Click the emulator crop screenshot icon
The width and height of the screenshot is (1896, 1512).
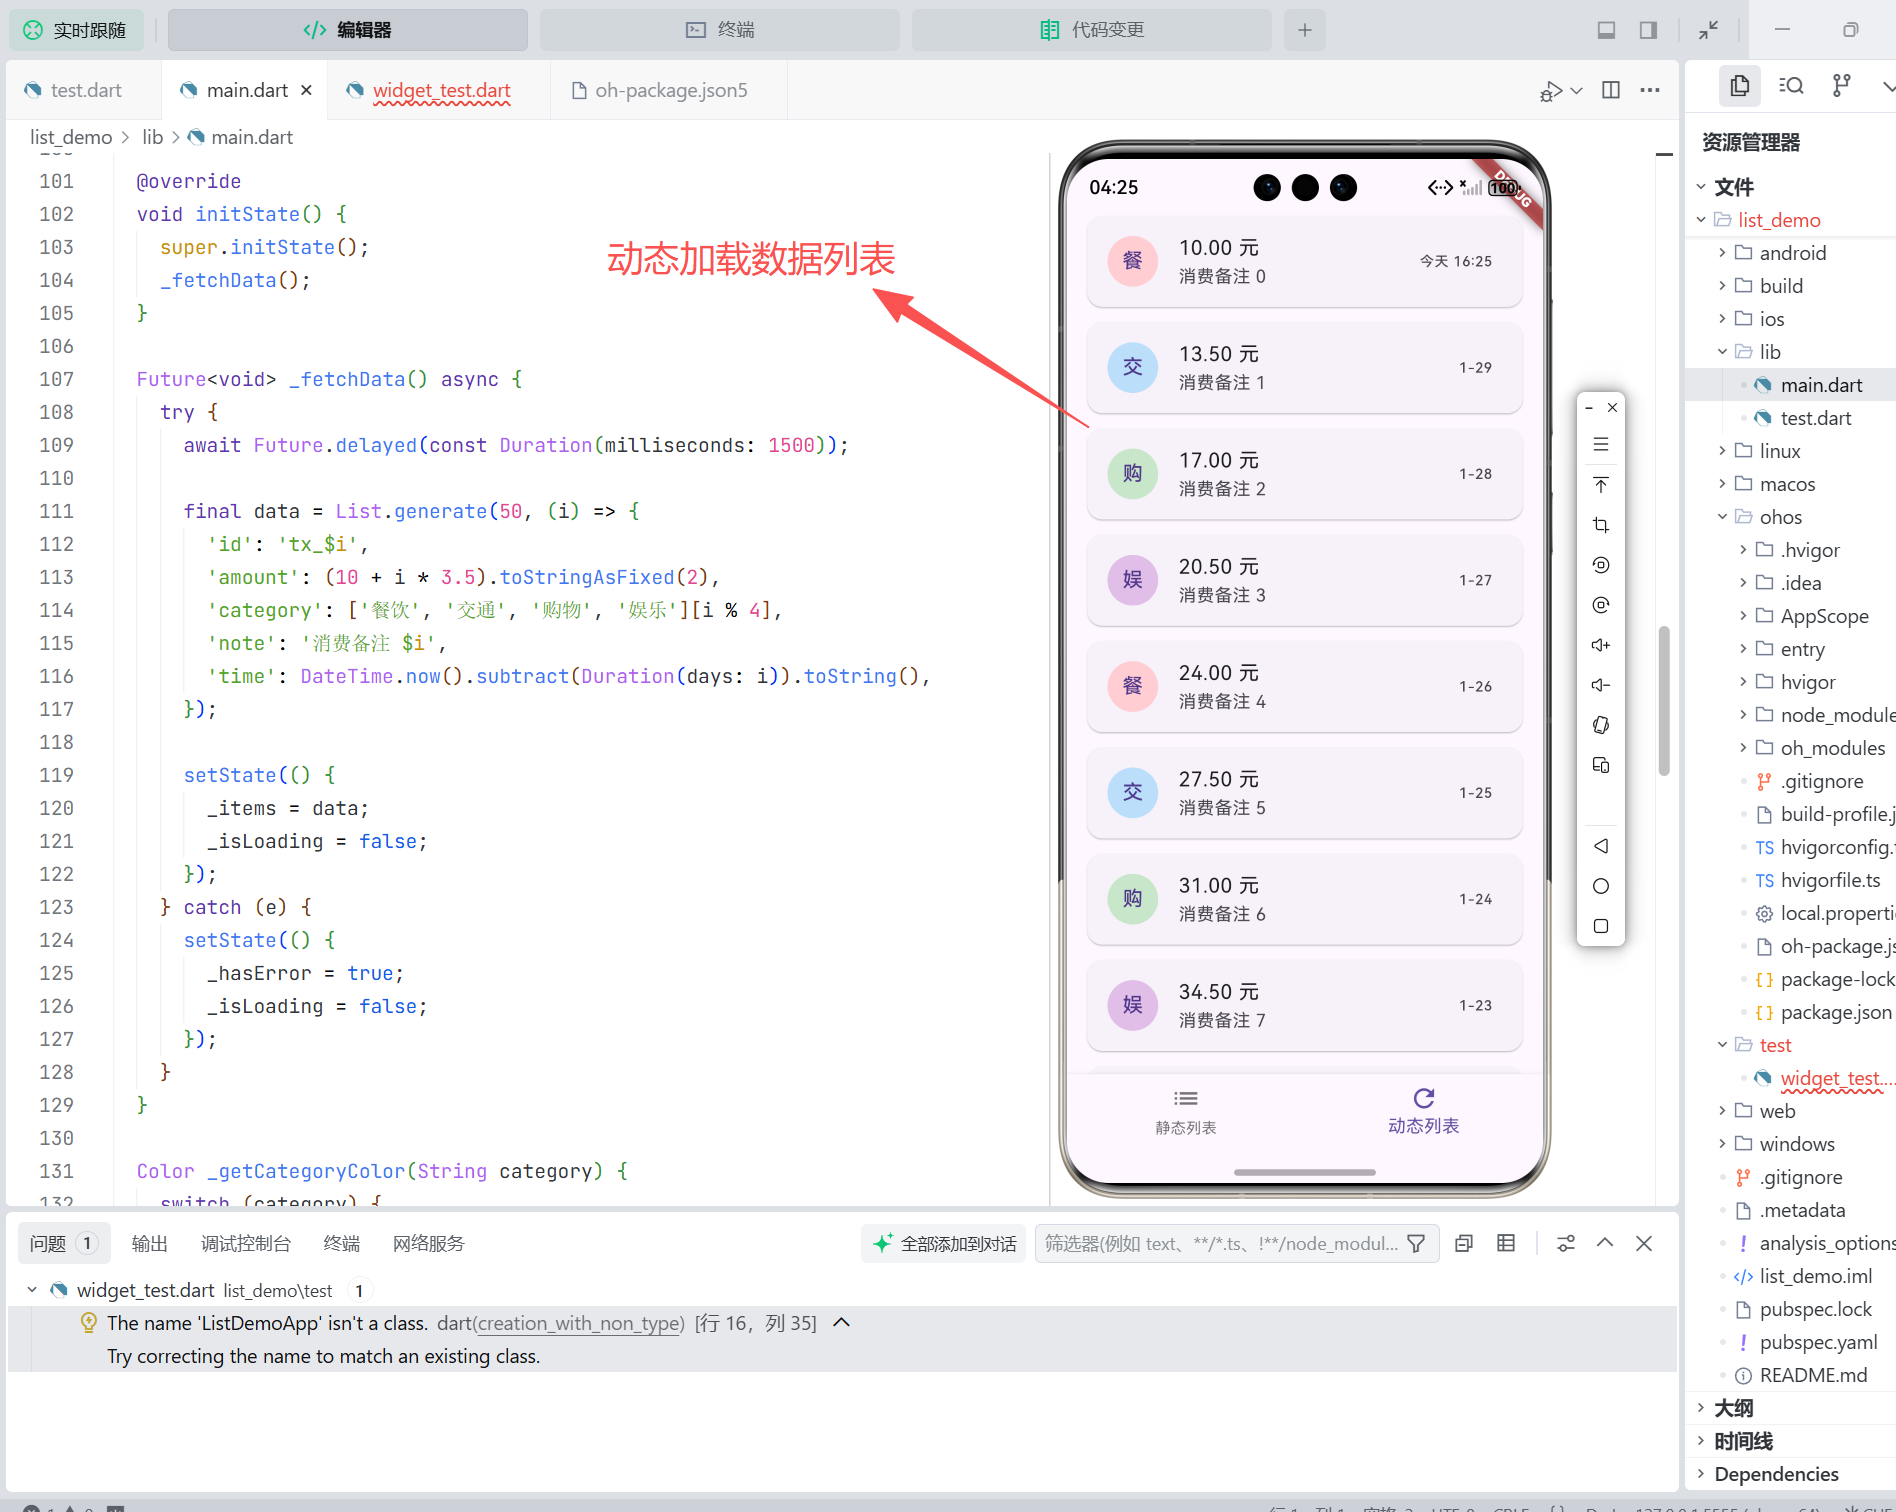(x=1601, y=525)
